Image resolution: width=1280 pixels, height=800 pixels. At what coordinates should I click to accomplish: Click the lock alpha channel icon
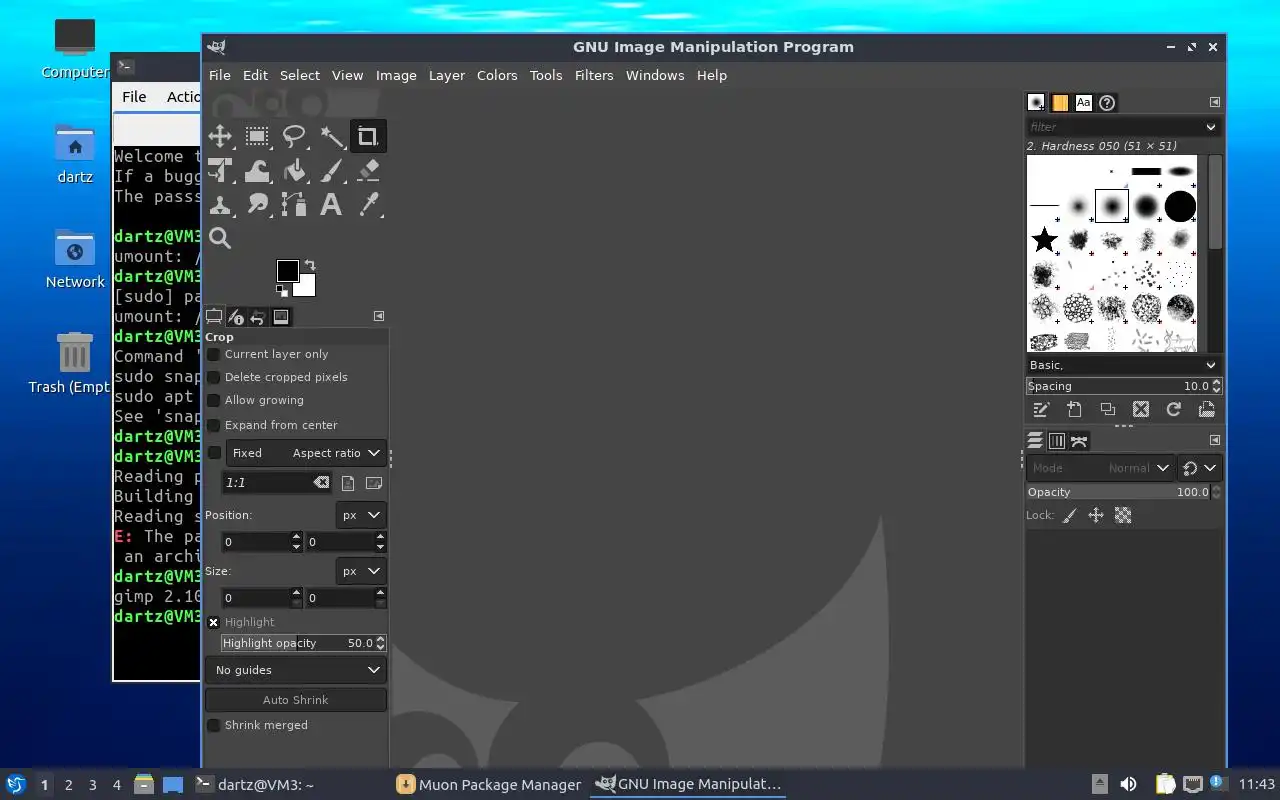point(1123,515)
